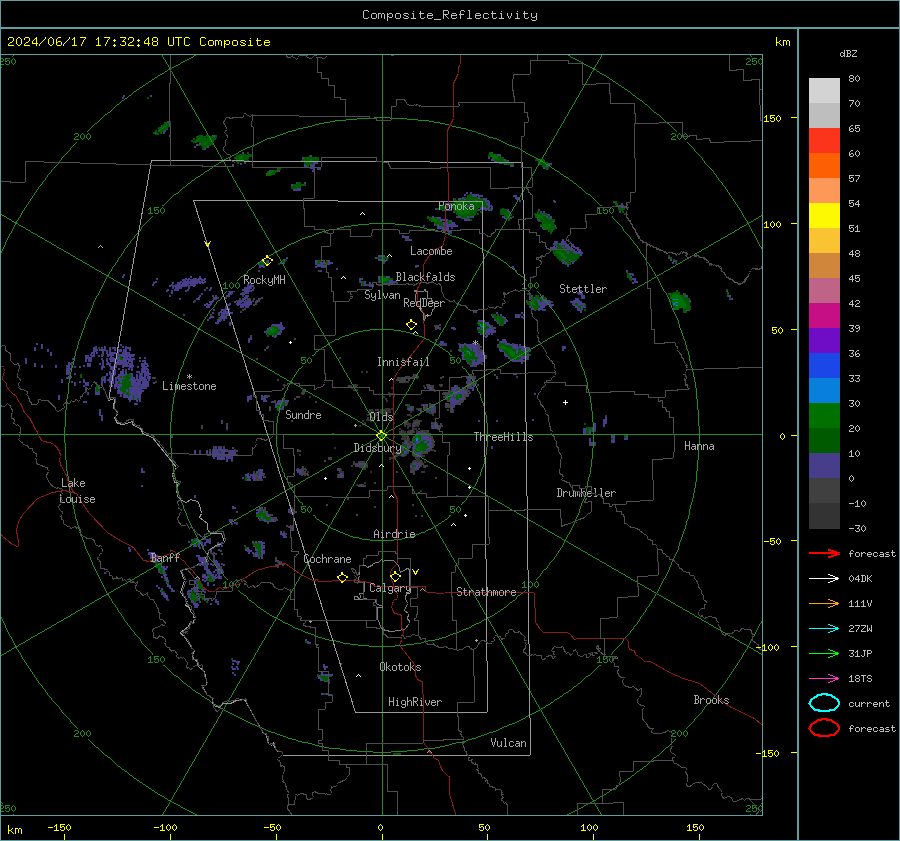
Task: Click the Innisfail label
Action: tap(403, 362)
